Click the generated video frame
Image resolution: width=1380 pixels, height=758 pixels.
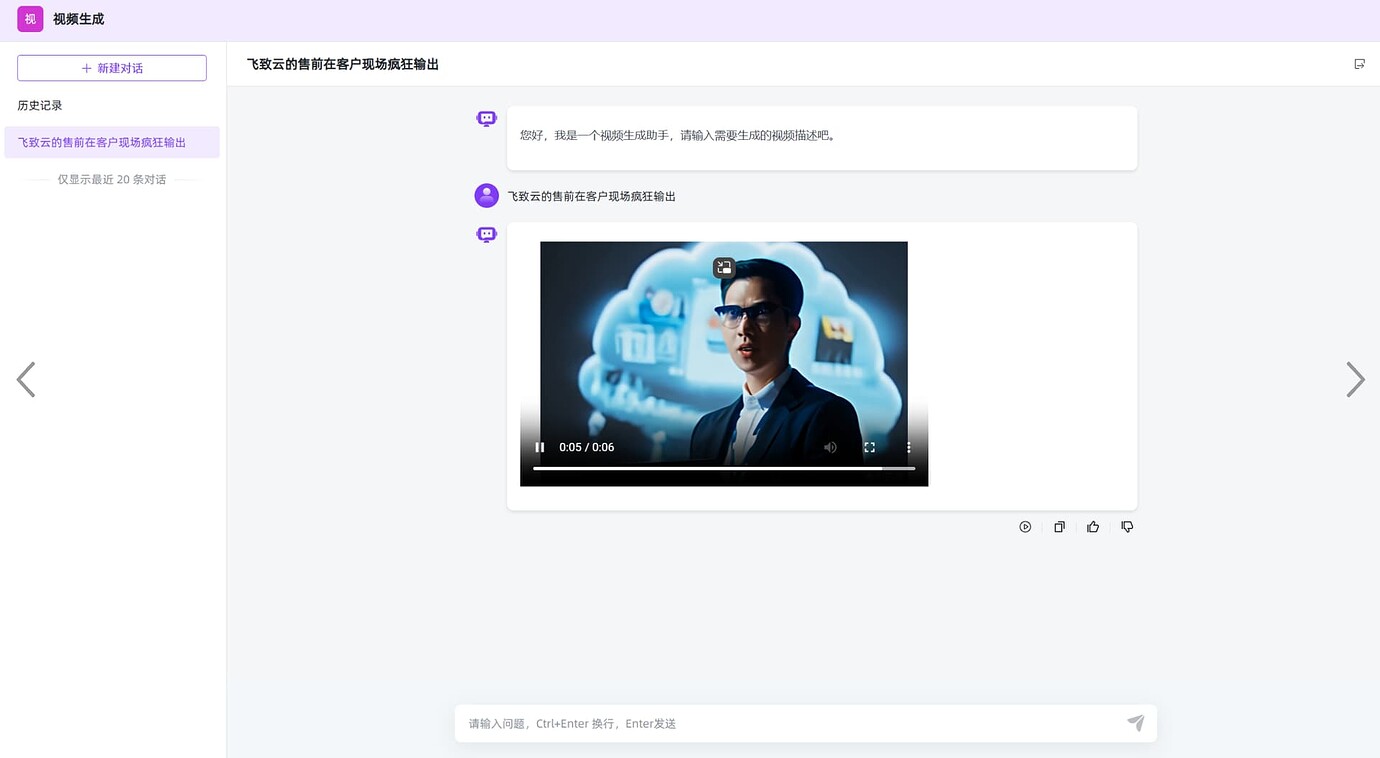pos(724,364)
